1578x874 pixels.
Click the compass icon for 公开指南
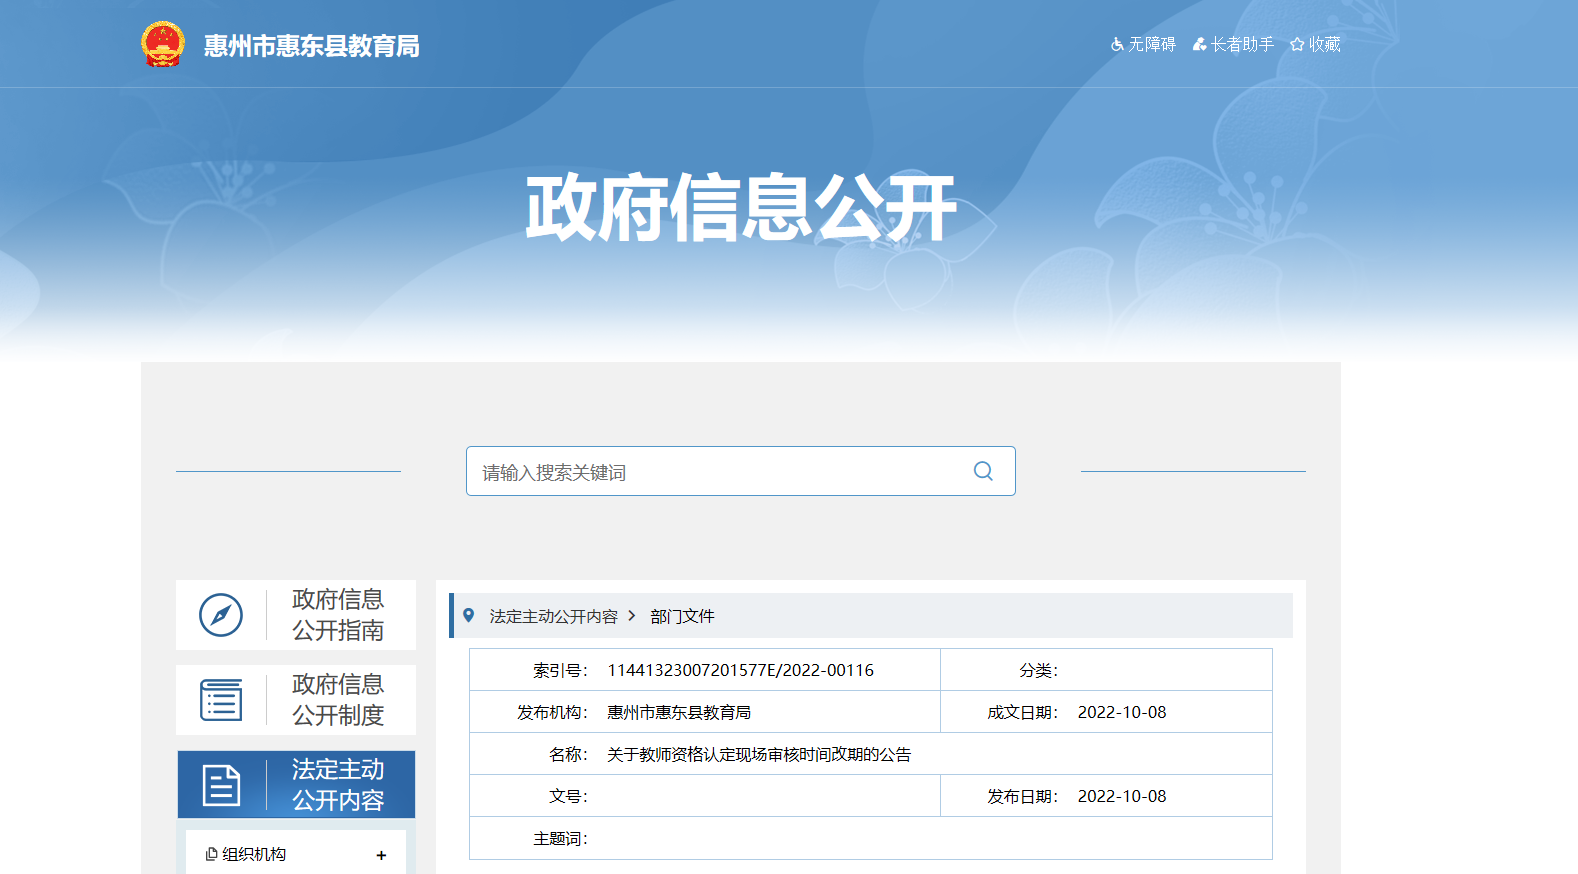click(221, 615)
